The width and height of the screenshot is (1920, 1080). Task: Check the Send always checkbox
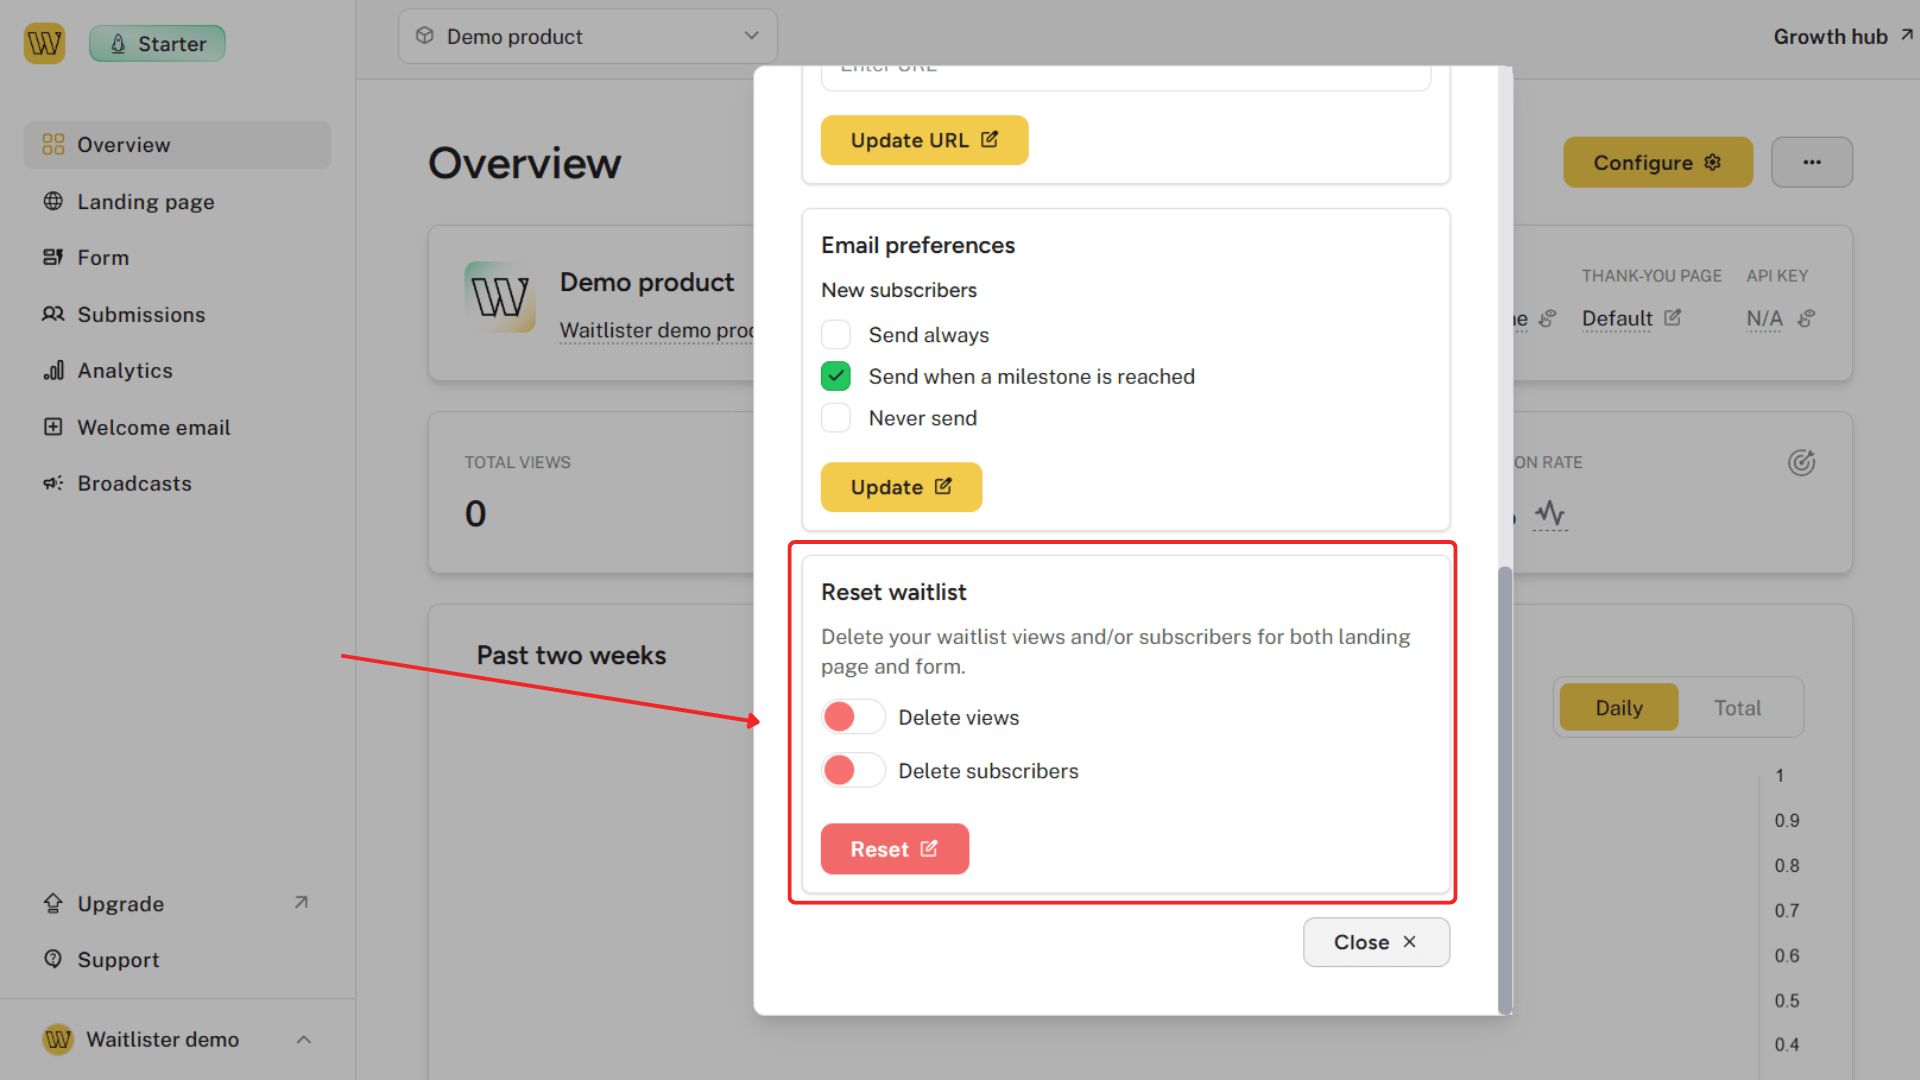click(836, 334)
